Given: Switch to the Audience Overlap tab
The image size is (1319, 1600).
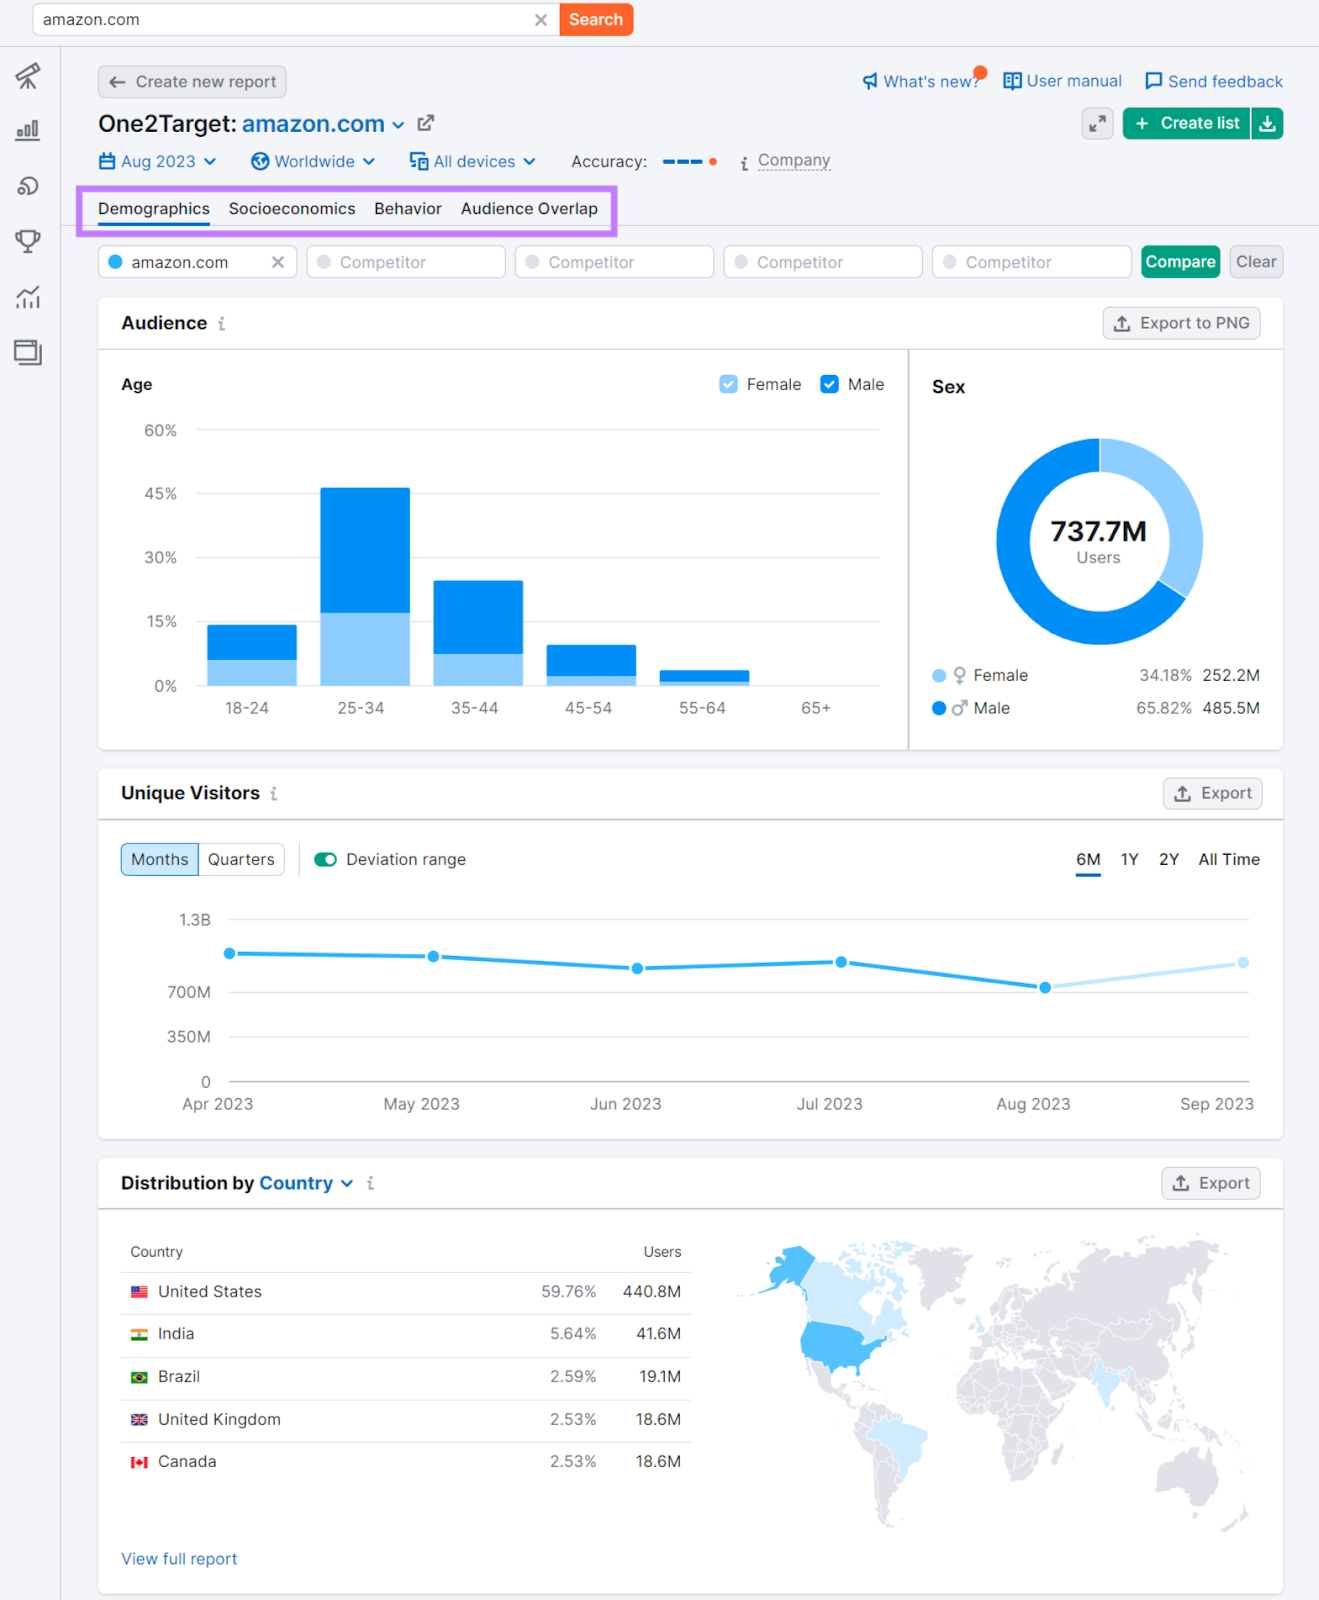Looking at the screenshot, I should click(x=529, y=209).
